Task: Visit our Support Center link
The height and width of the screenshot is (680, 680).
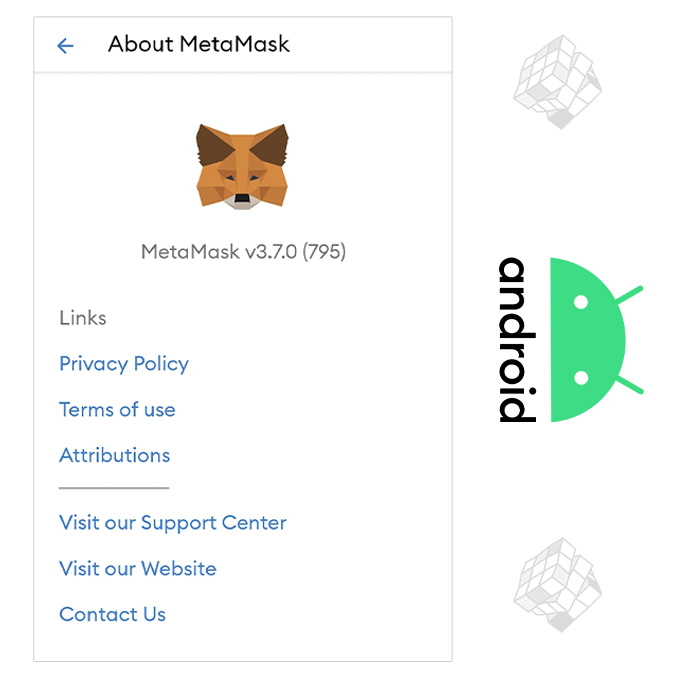Action: [173, 523]
